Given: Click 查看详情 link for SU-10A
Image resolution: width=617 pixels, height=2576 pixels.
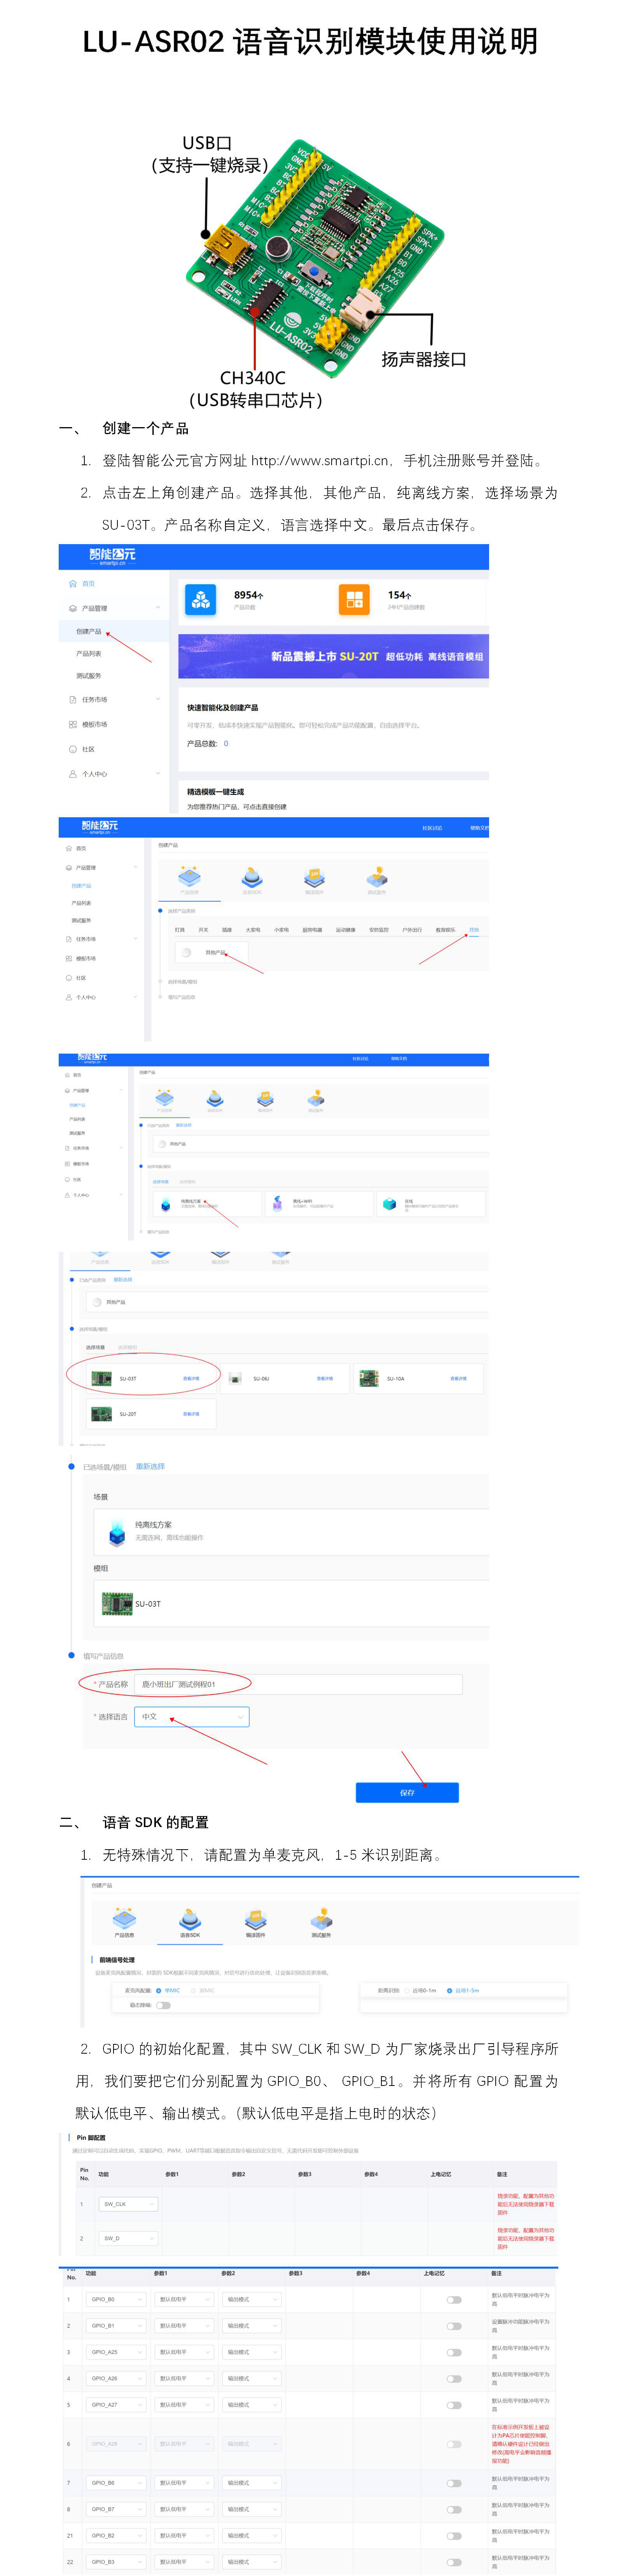Looking at the screenshot, I should [458, 1379].
